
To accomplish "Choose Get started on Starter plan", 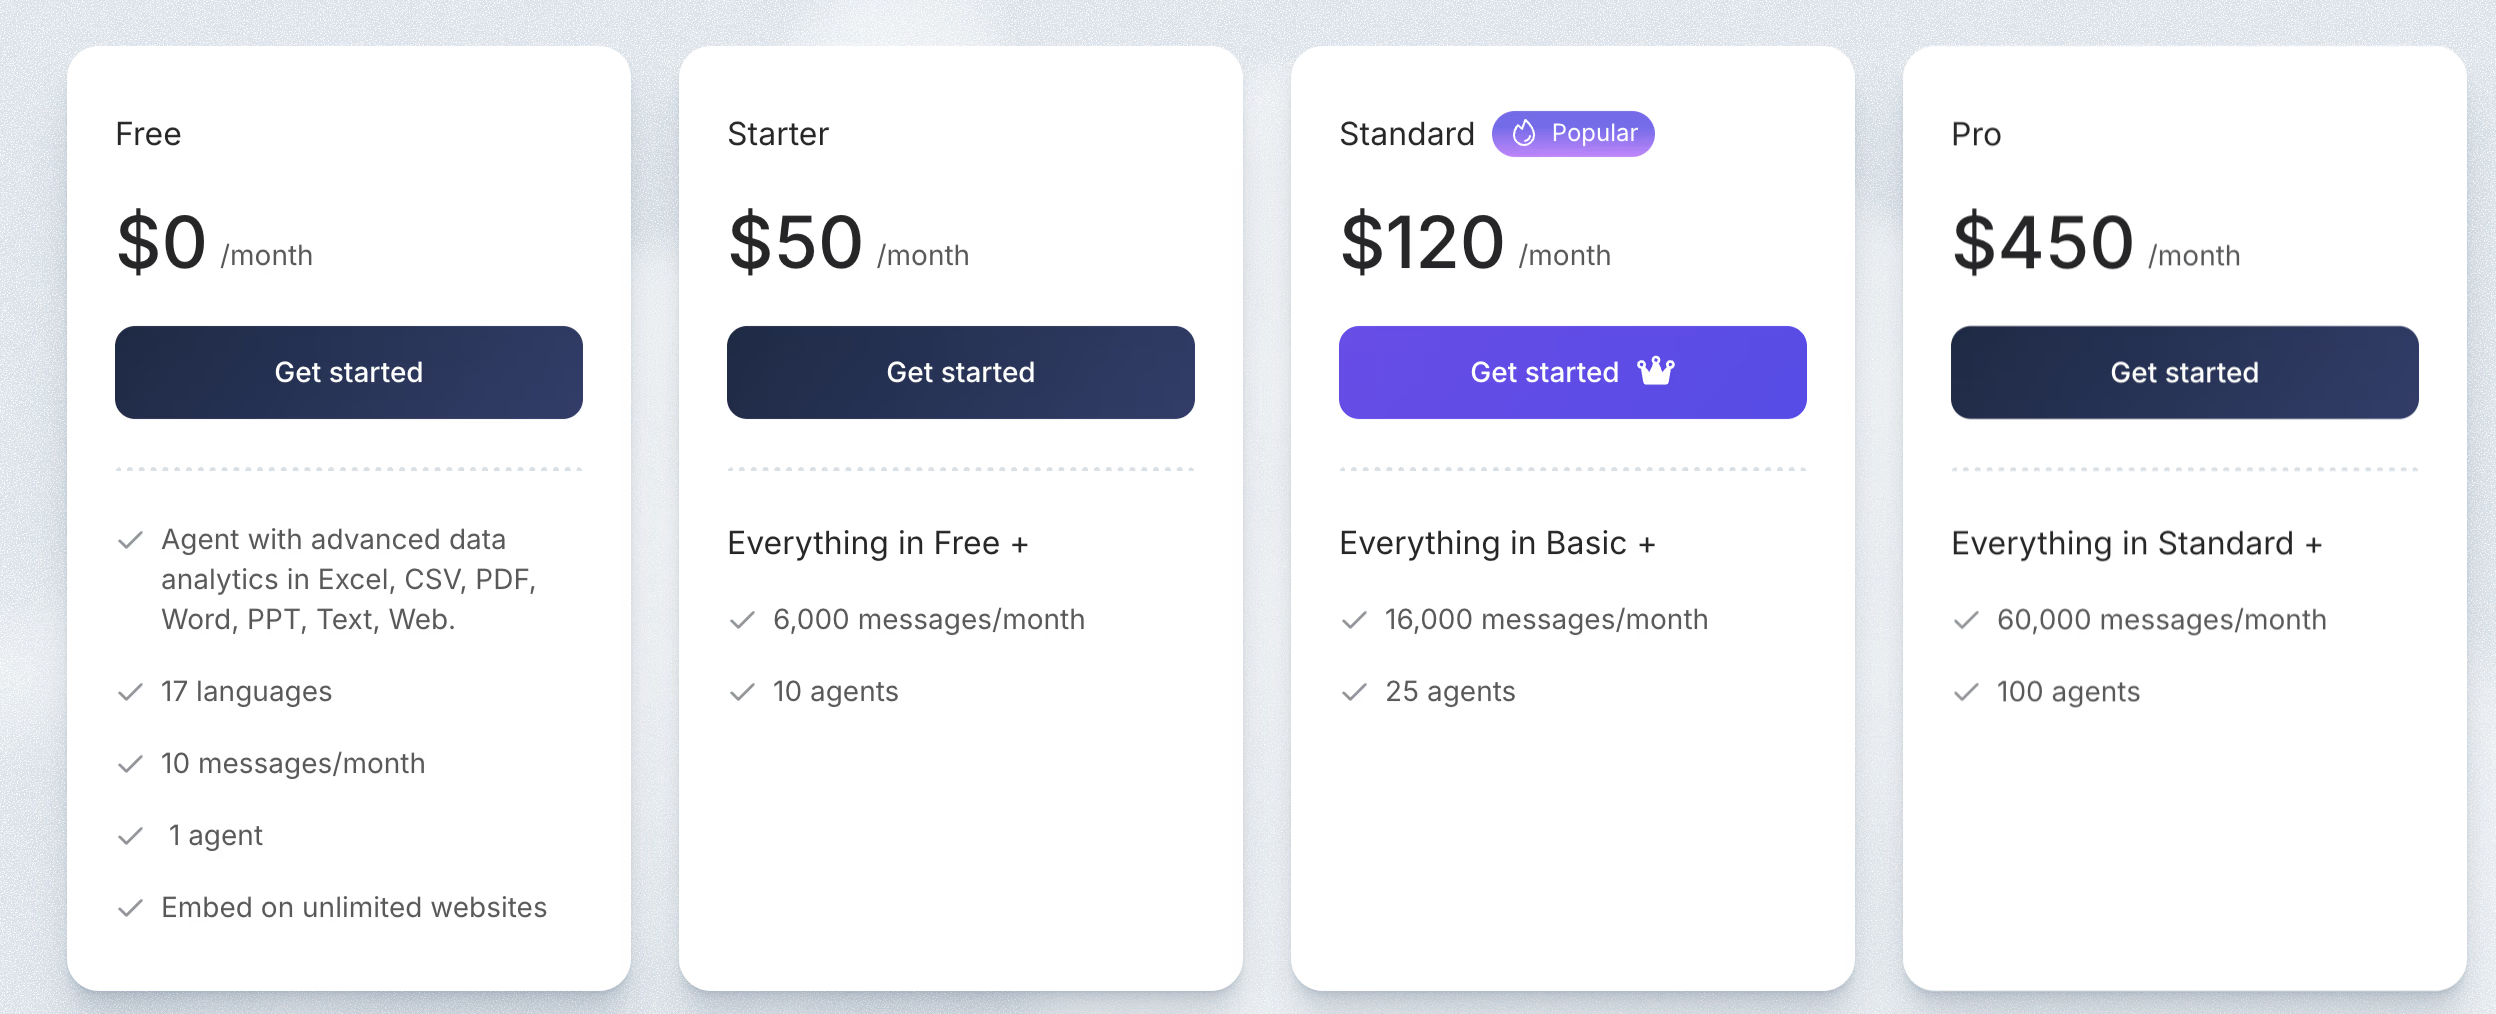I will coord(961,372).
